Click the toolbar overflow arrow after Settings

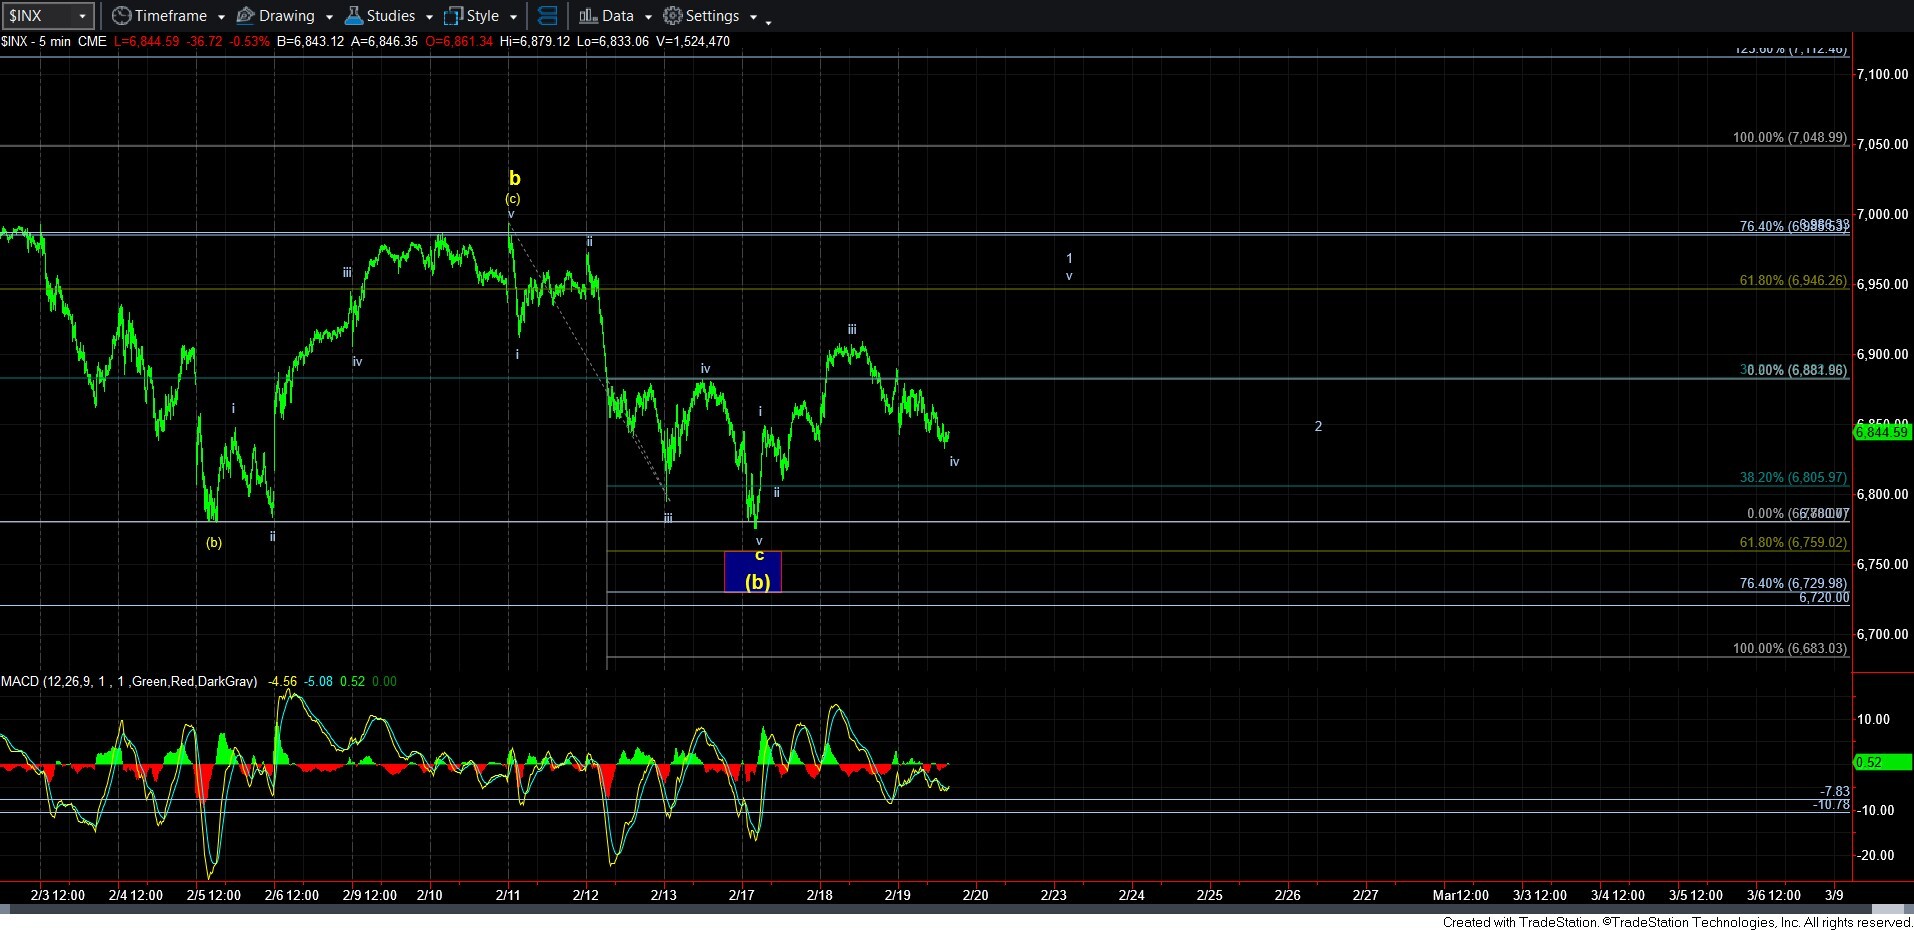pyautogui.click(x=768, y=21)
